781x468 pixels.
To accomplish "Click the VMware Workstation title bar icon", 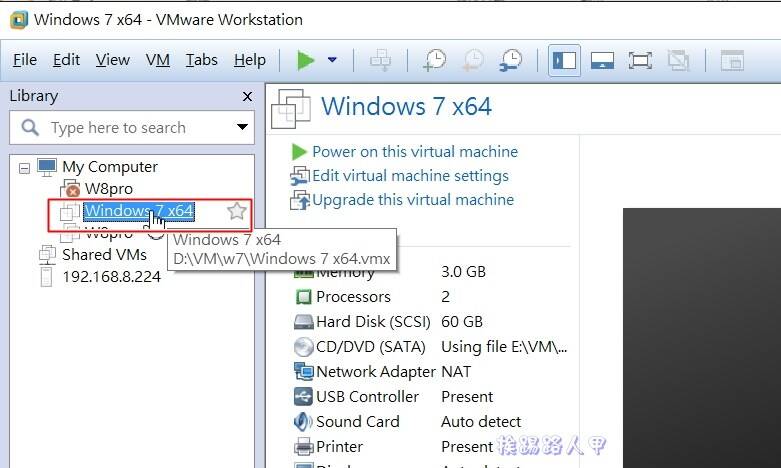I will pyautogui.click(x=19, y=20).
